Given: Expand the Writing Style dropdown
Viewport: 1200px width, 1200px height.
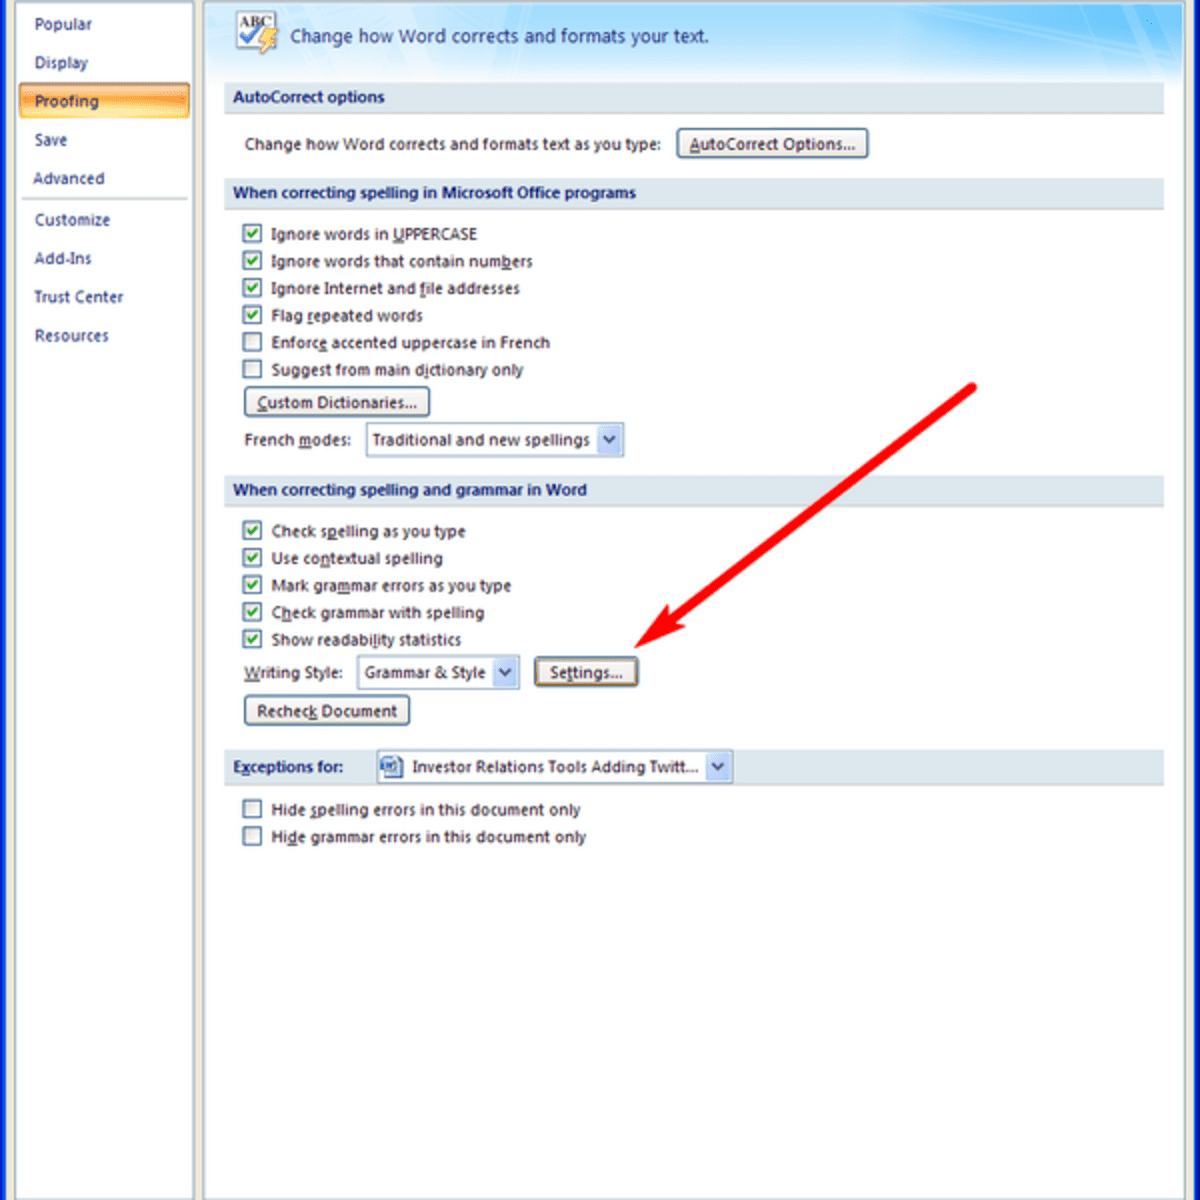Looking at the screenshot, I should coord(506,673).
